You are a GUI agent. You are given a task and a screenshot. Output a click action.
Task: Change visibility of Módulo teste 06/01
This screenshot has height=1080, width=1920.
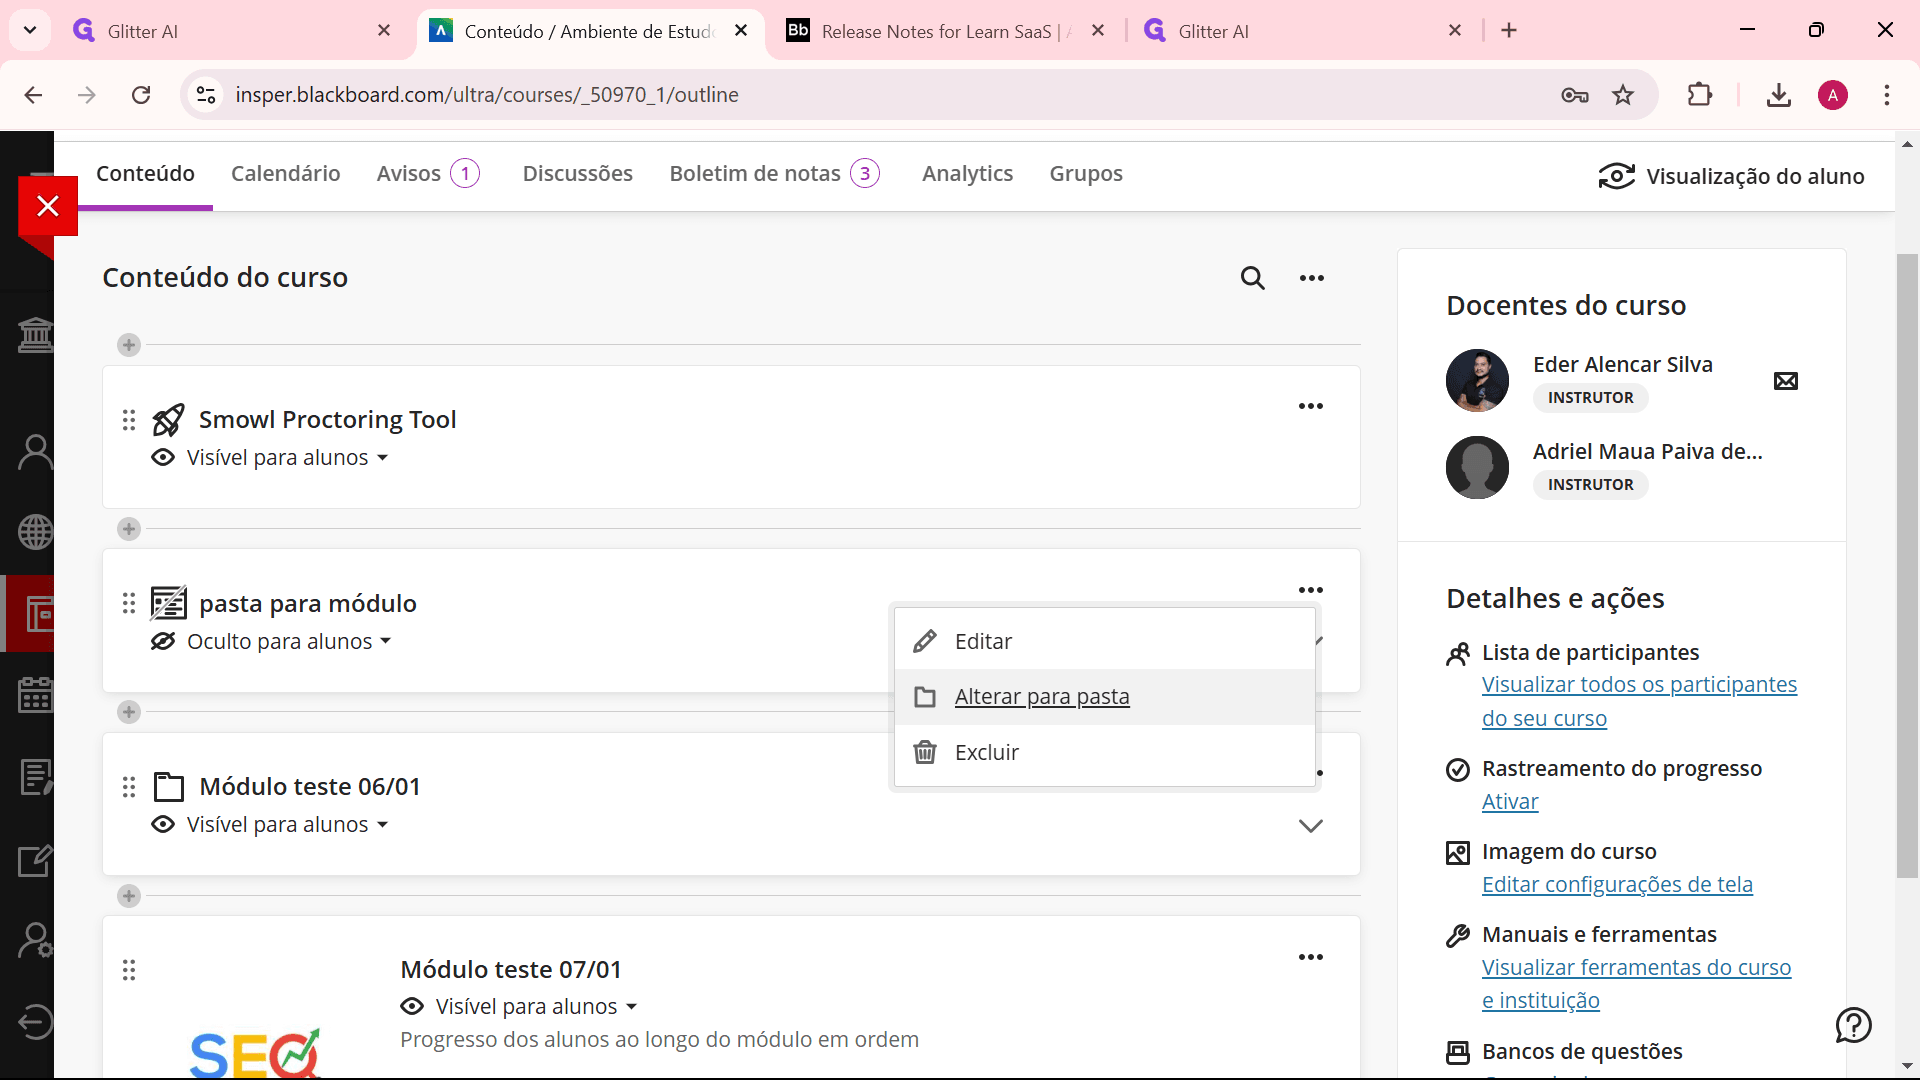pyautogui.click(x=269, y=825)
